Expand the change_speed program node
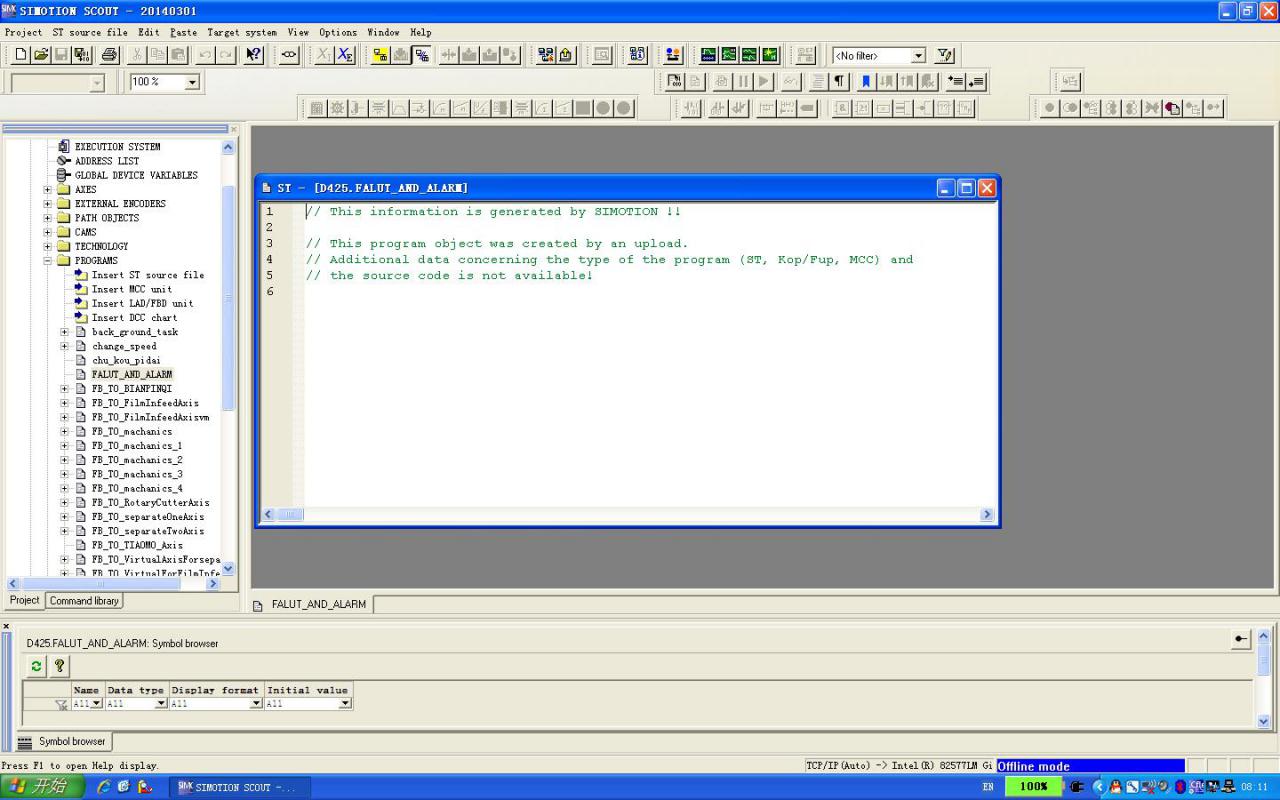 coord(65,346)
